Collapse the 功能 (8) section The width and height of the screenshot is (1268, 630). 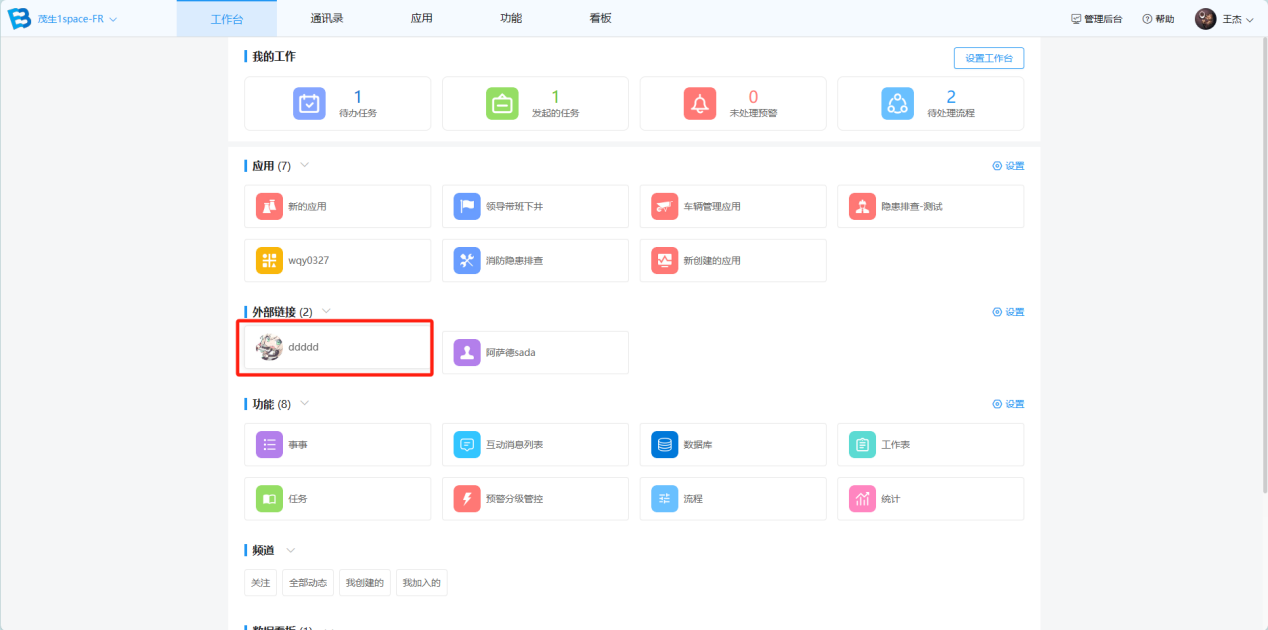point(305,404)
